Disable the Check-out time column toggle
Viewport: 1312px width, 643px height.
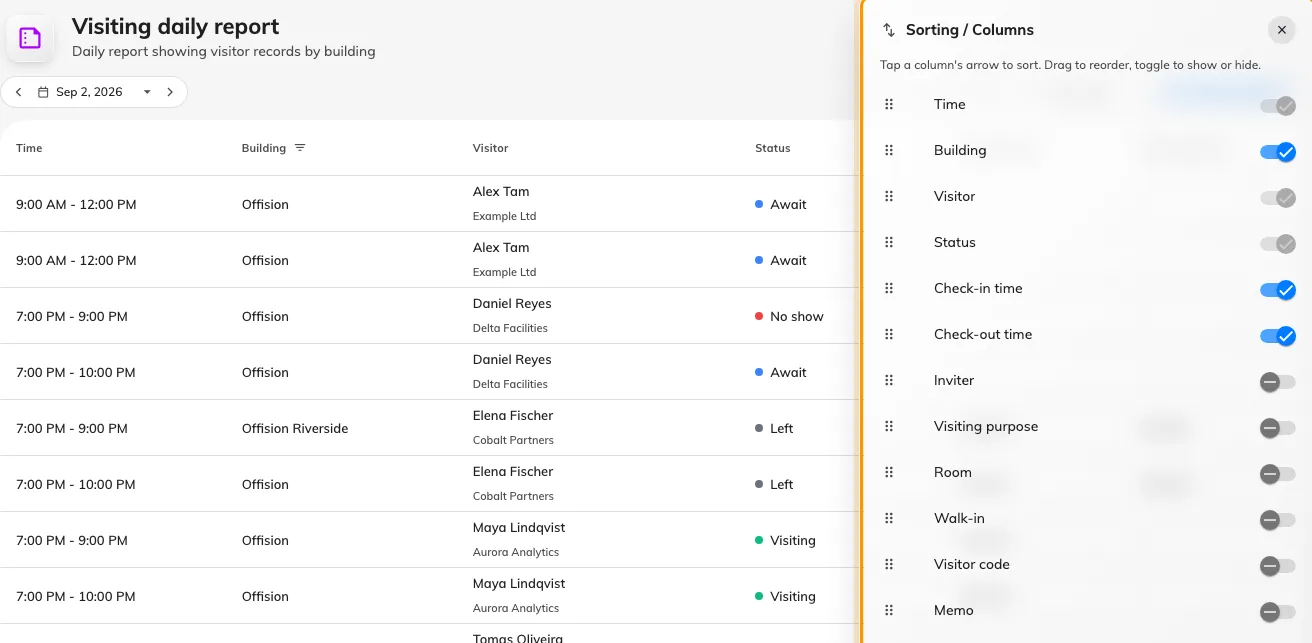[x=1278, y=335]
